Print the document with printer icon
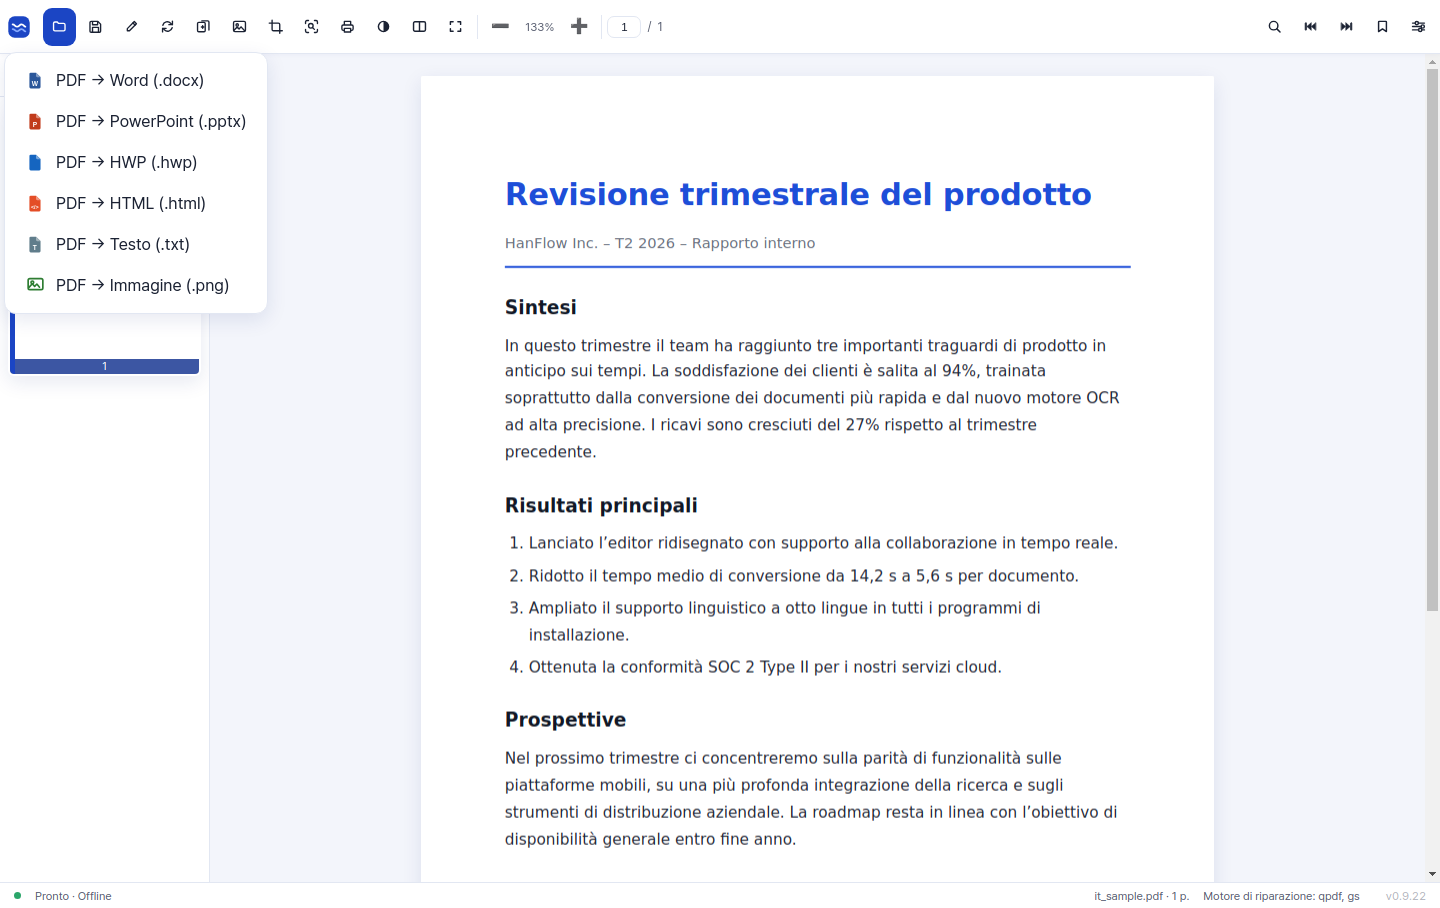Viewport: 1440px width, 908px height. pos(347,27)
